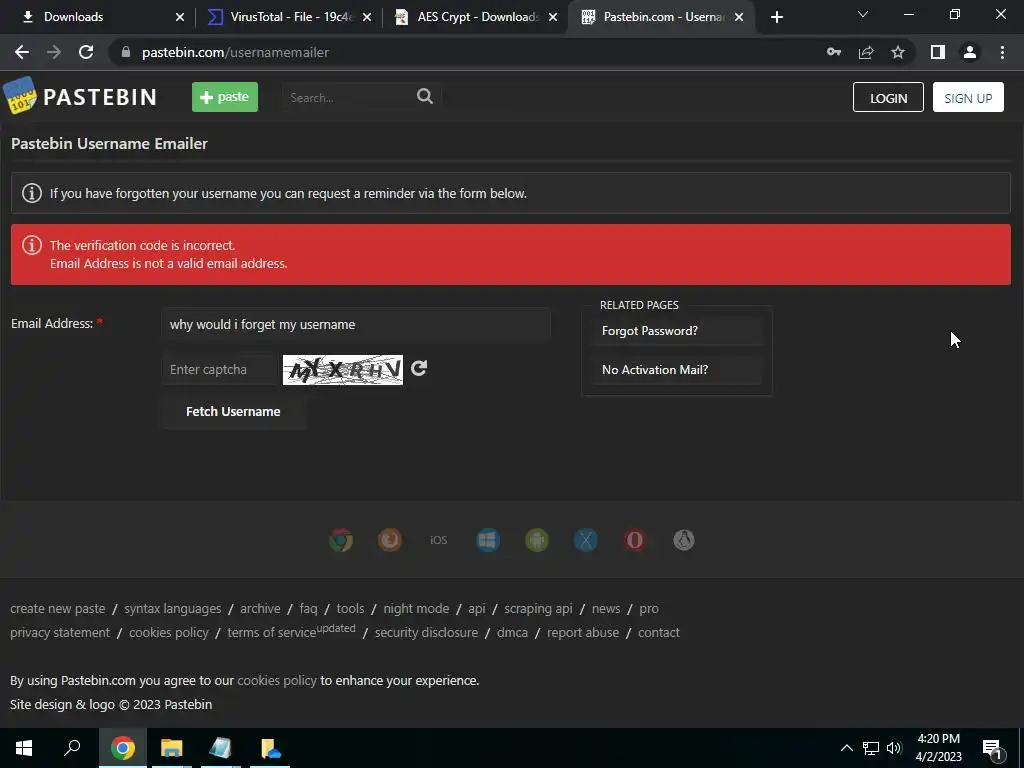Close the VirusTotal tab

(x=367, y=17)
